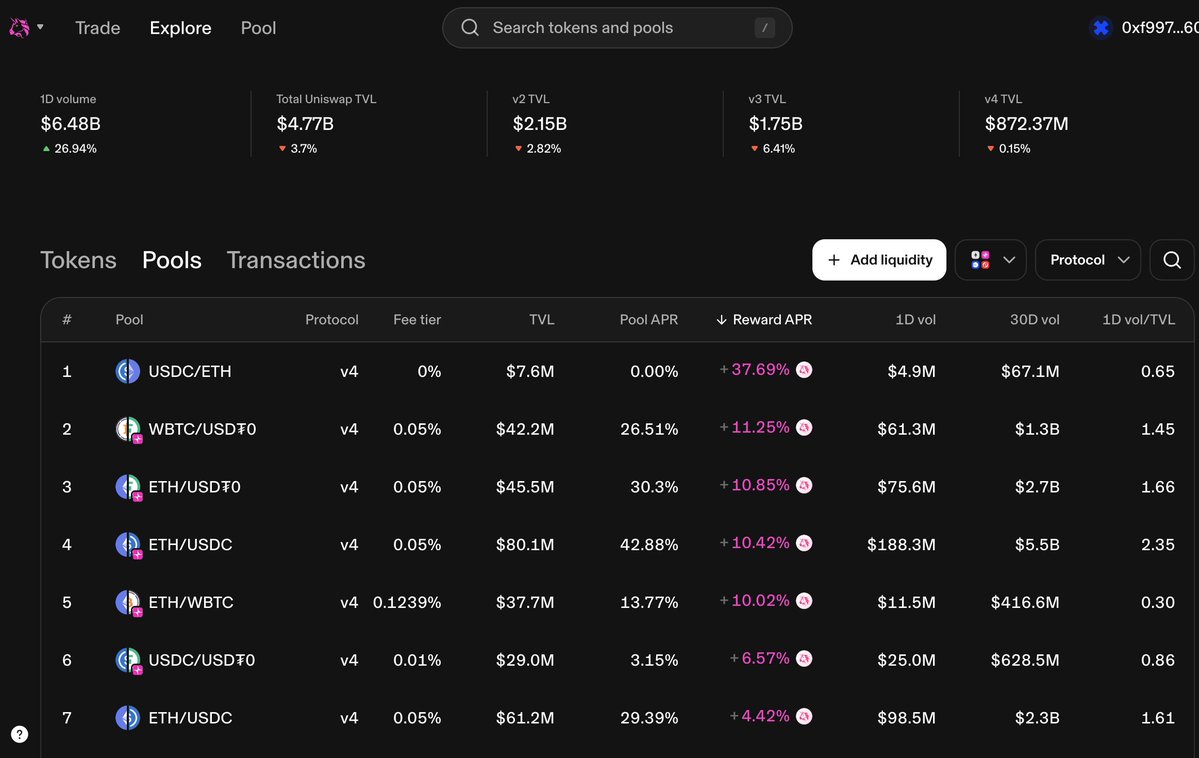
Task: Click the UNI reward icon next to 6.57%
Action: pos(804,659)
